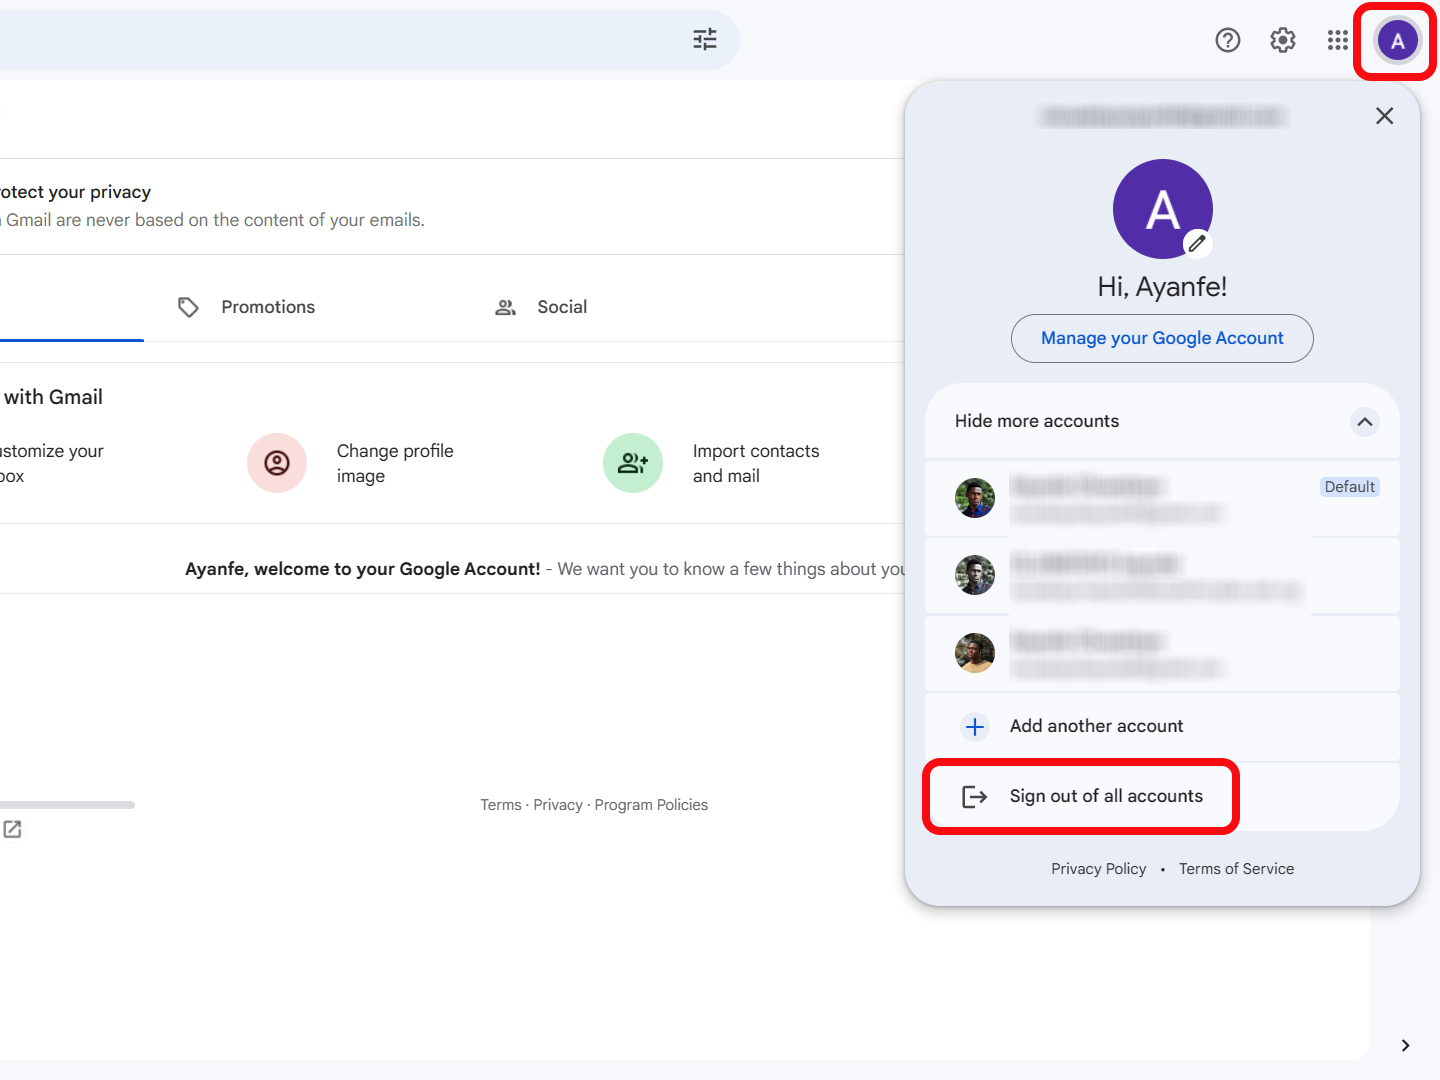Click the Default badge label

click(1350, 487)
